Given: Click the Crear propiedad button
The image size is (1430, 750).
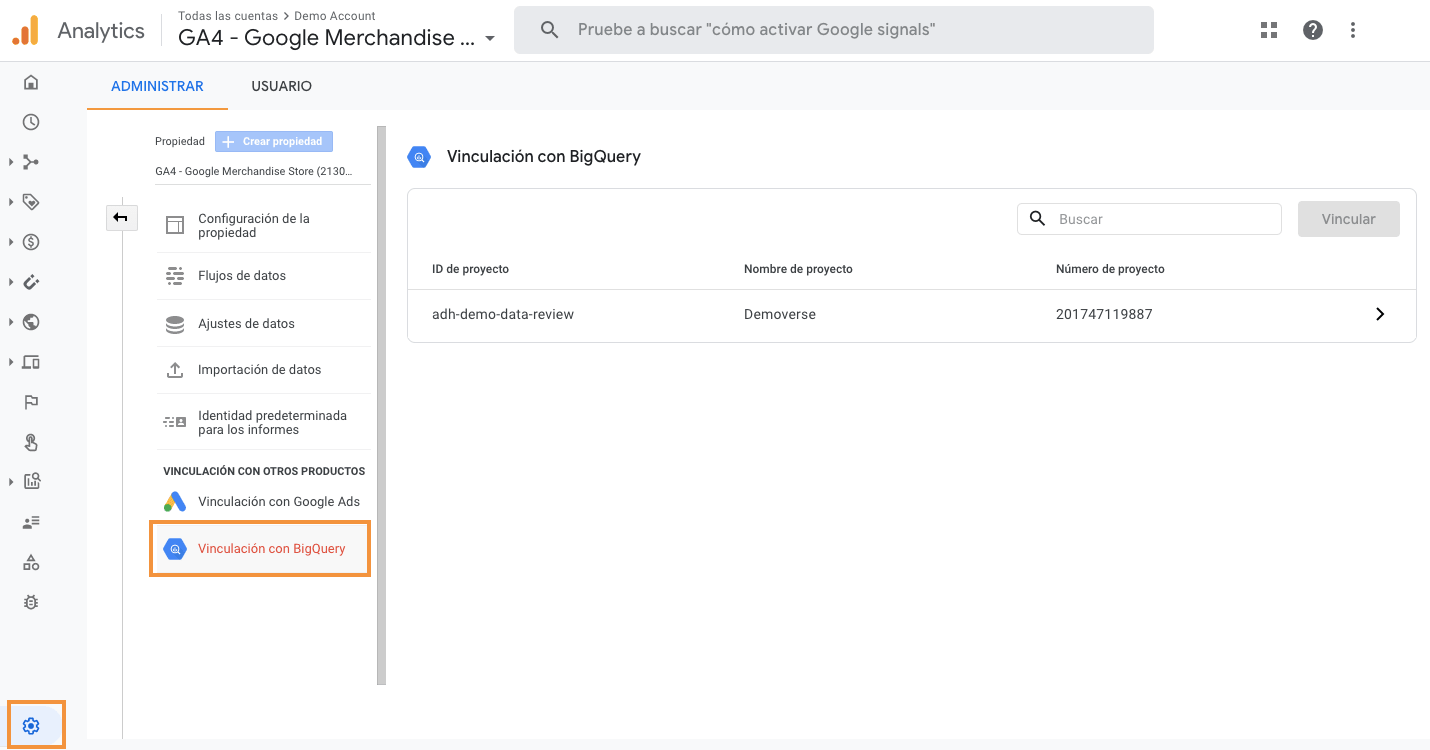Looking at the screenshot, I should pos(274,142).
